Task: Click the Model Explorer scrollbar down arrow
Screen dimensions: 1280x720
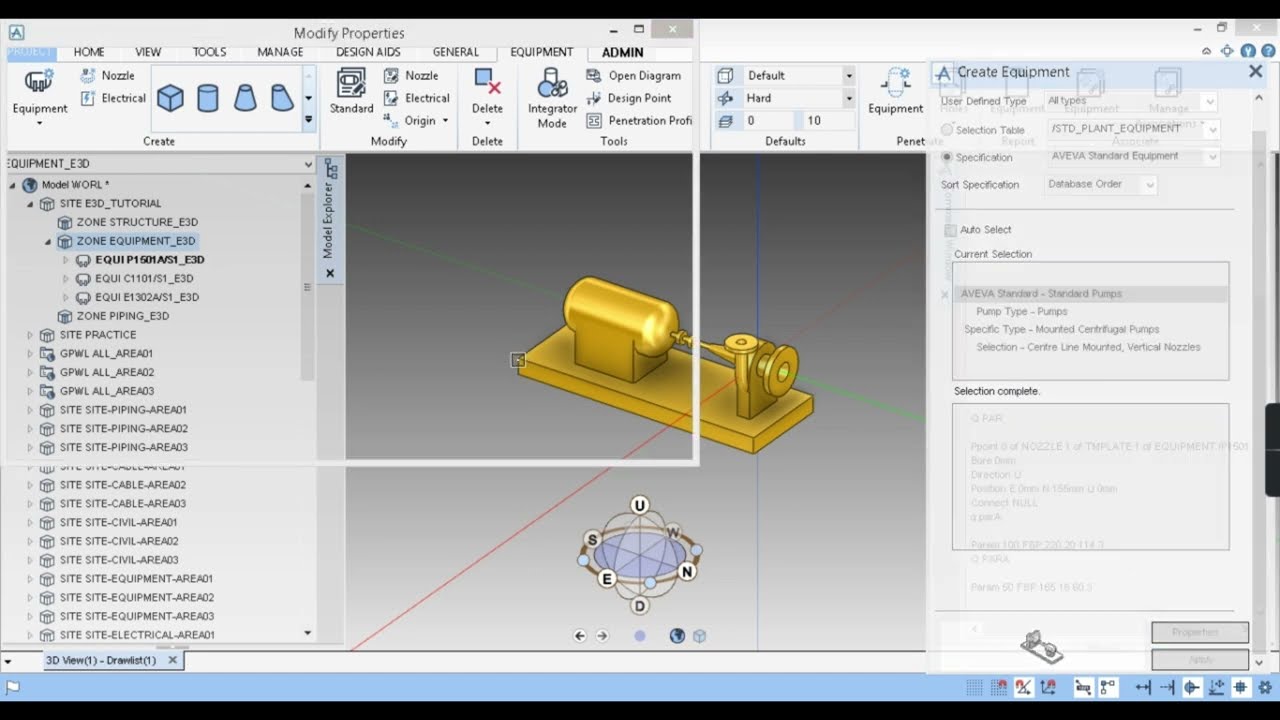Action: pyautogui.click(x=307, y=633)
